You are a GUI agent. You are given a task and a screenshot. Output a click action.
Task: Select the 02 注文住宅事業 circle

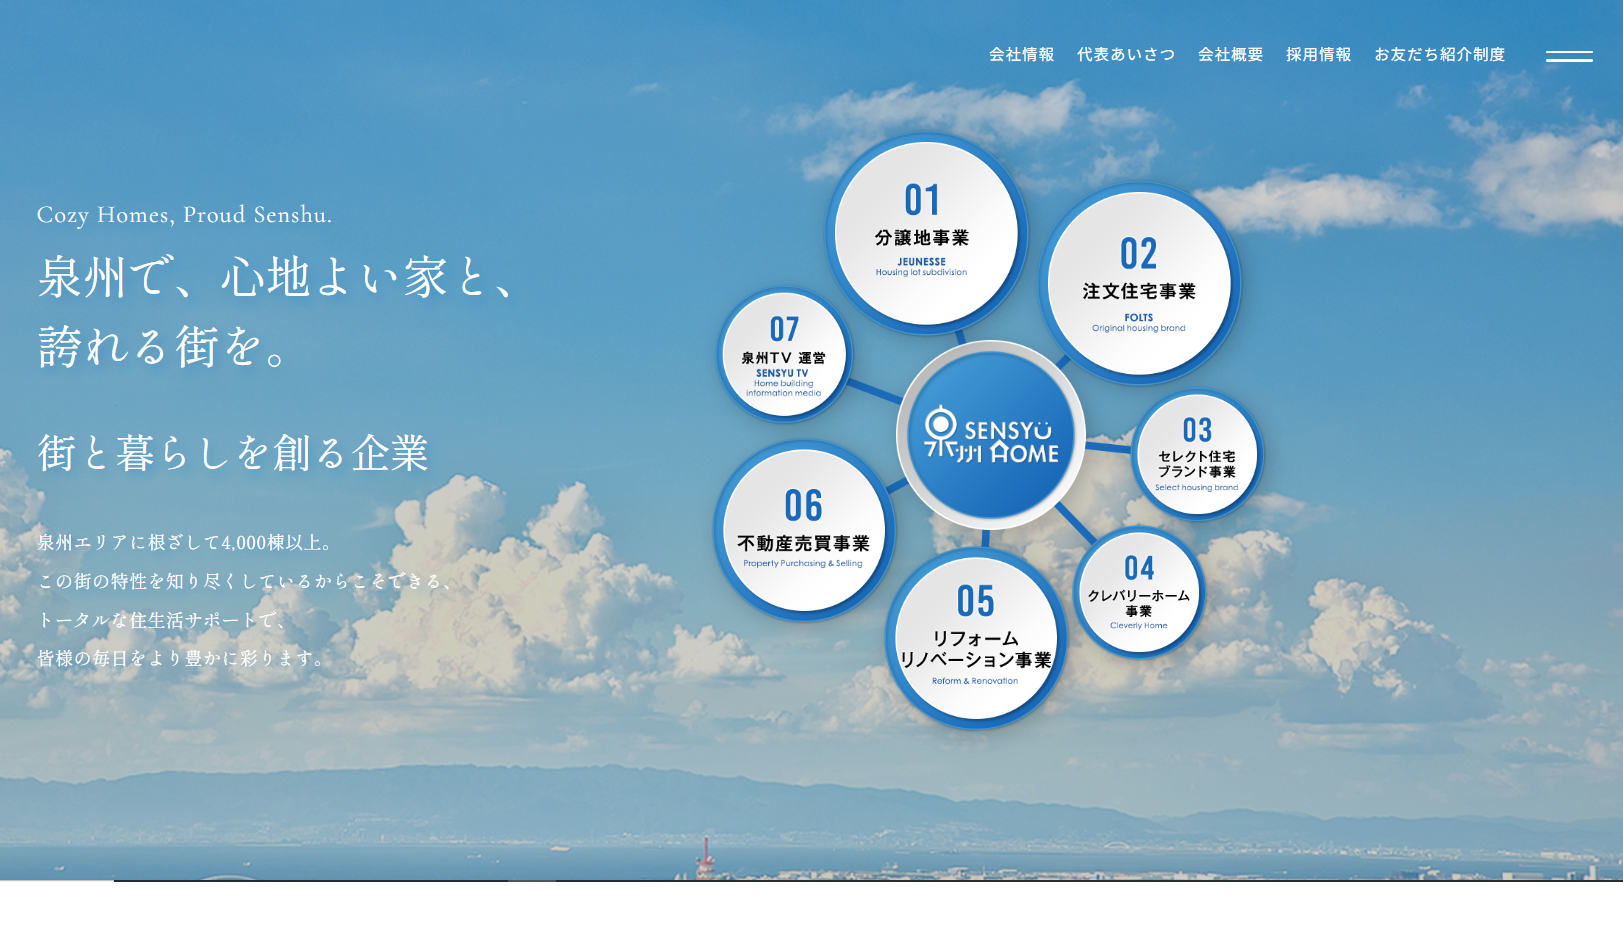(x=1139, y=283)
